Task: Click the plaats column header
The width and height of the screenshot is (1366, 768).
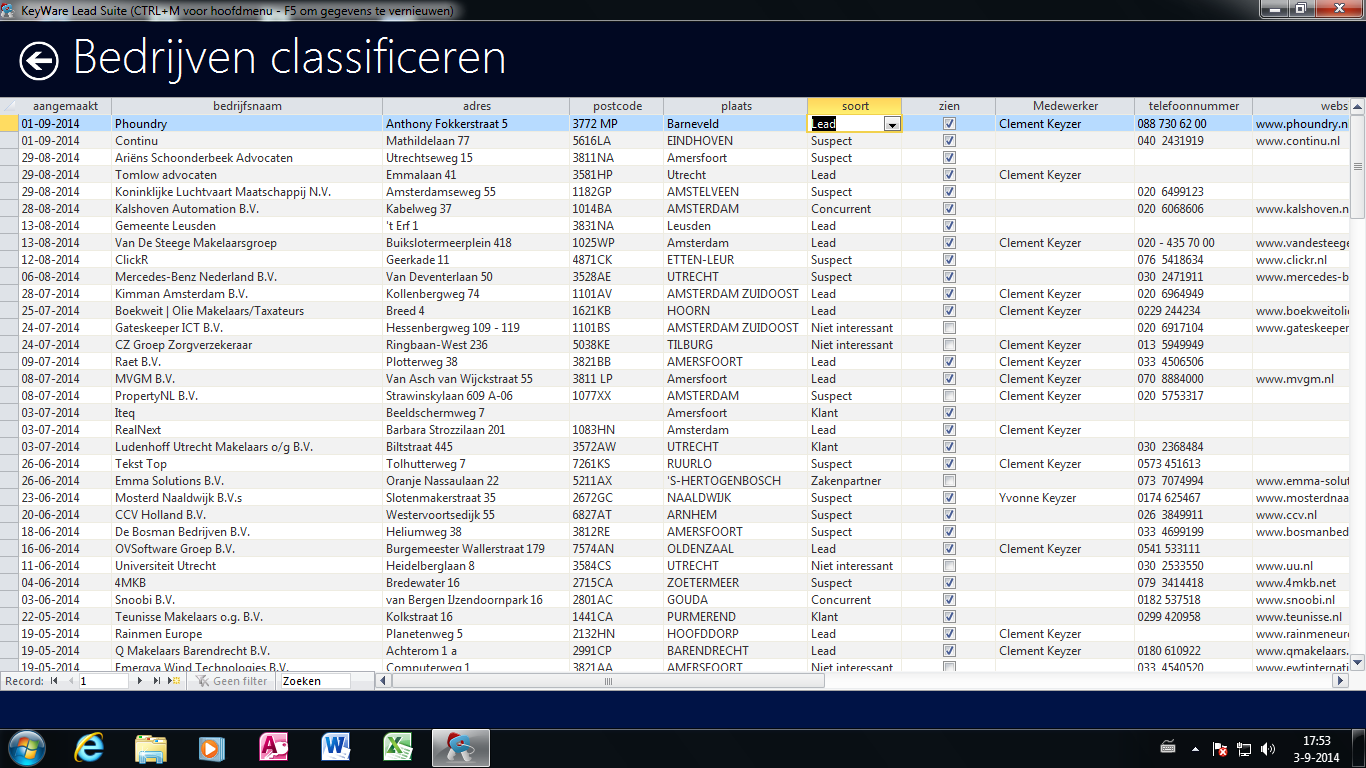Action: coord(736,106)
